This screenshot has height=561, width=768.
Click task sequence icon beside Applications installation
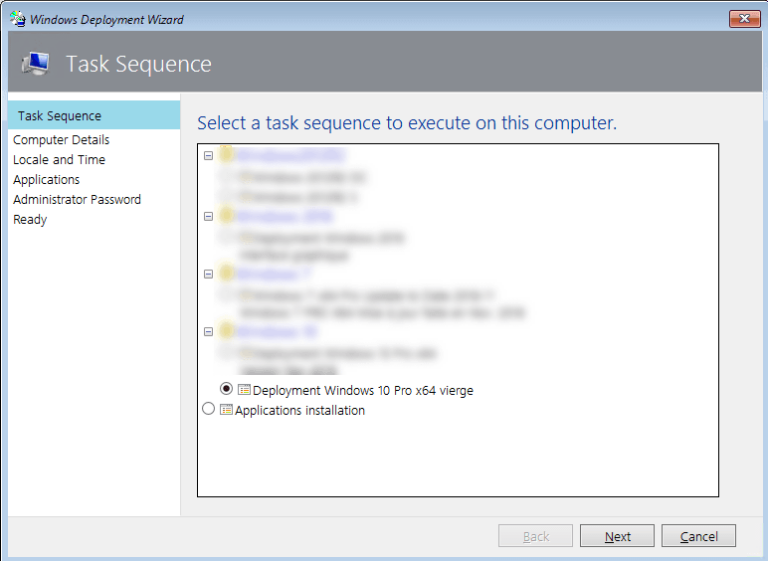226,410
